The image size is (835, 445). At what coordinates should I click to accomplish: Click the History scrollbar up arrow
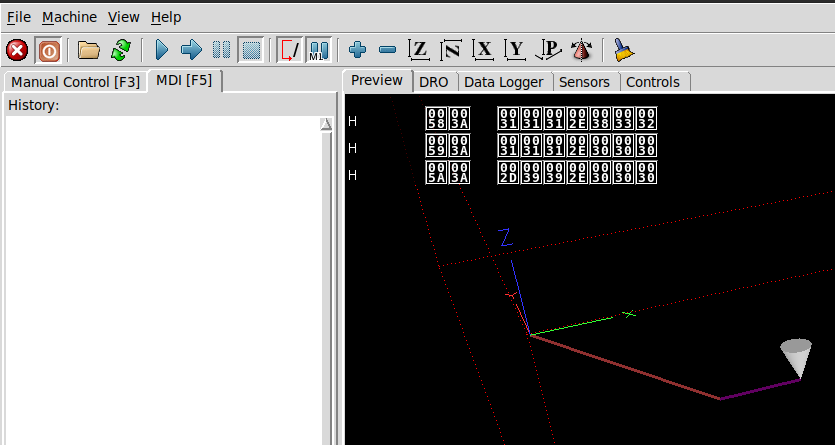(x=326, y=124)
